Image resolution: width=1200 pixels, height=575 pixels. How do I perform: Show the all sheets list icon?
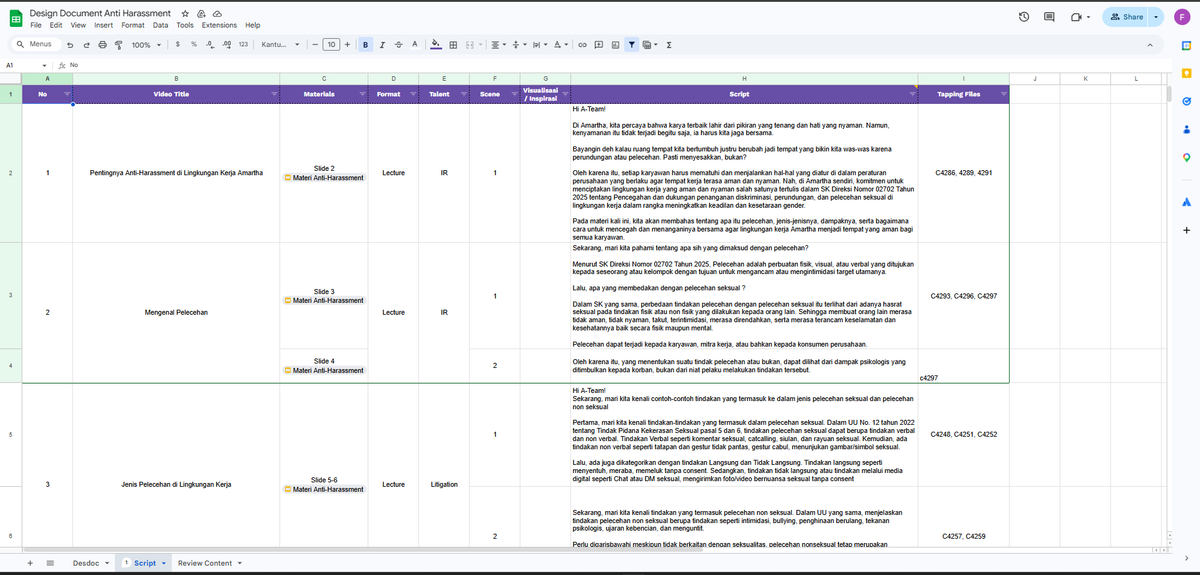(x=50, y=563)
